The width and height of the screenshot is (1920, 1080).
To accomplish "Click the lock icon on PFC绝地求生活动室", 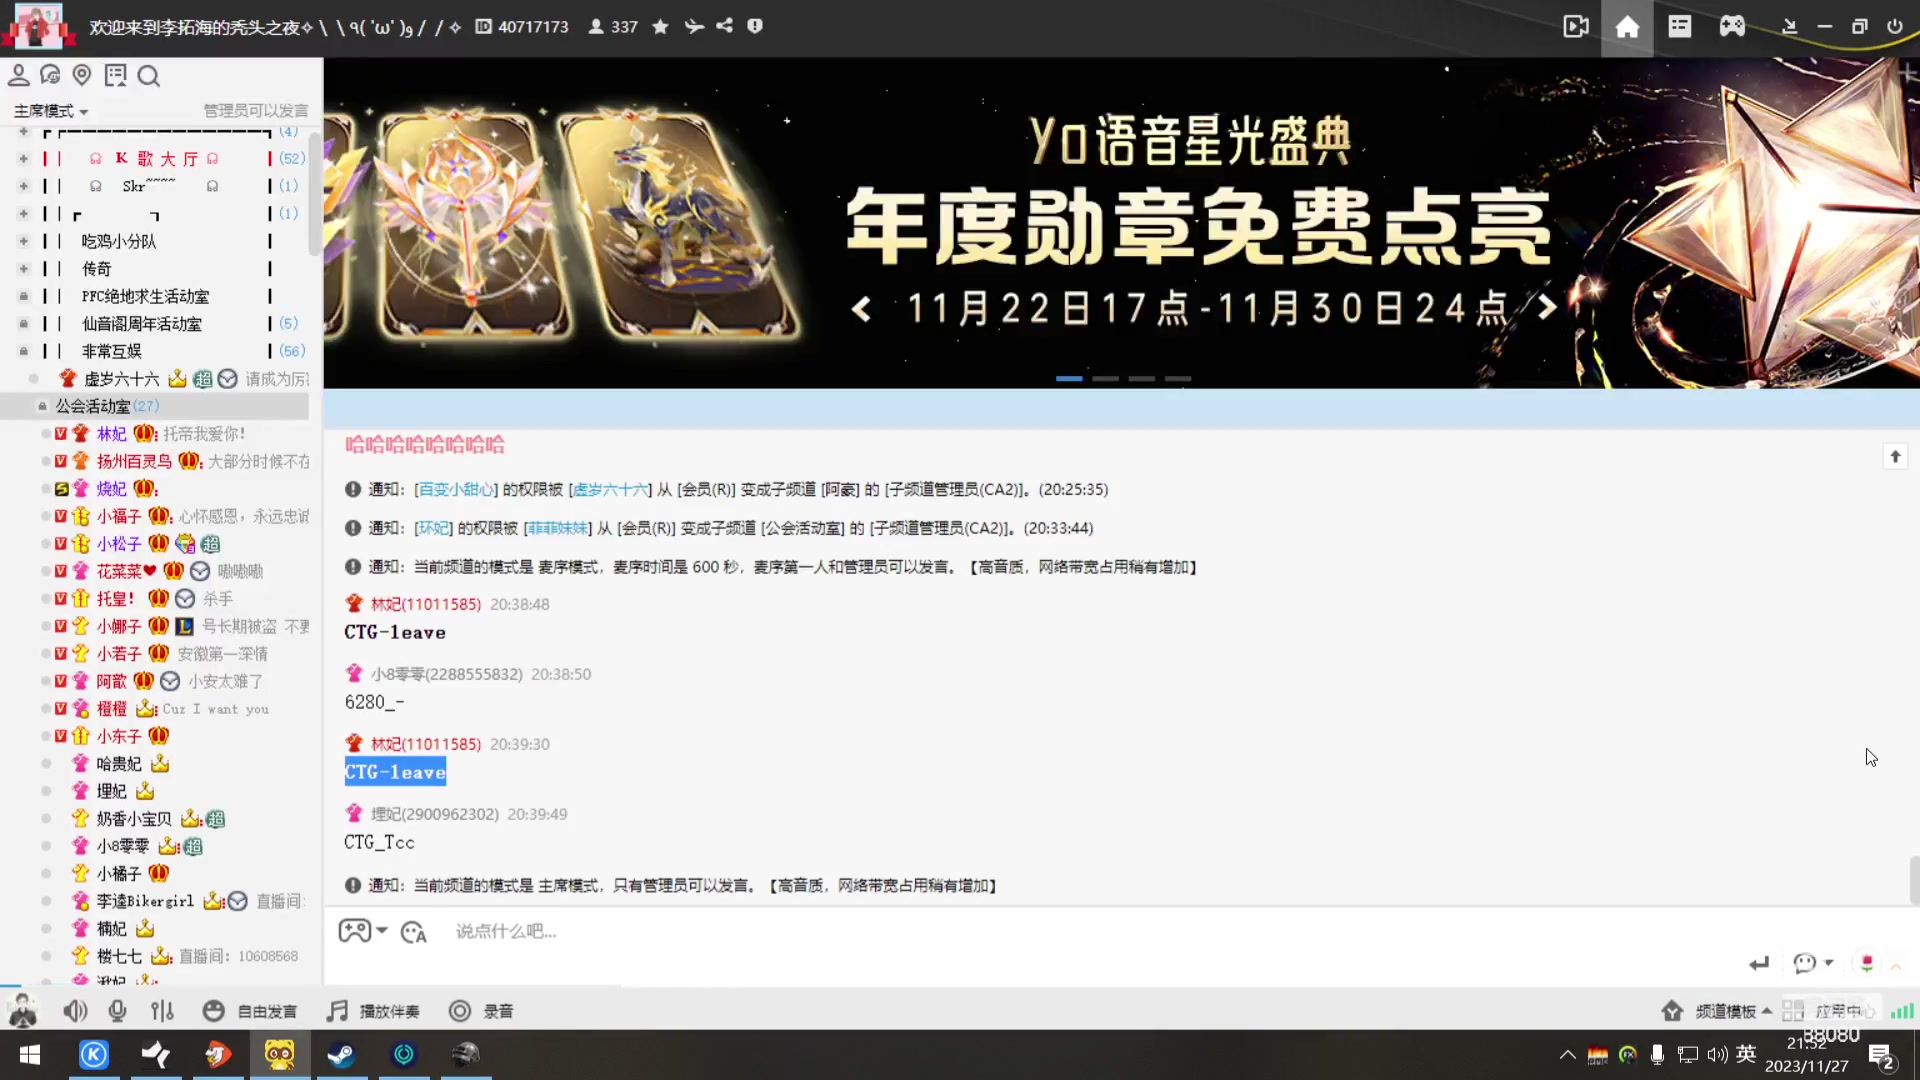I will point(22,296).
